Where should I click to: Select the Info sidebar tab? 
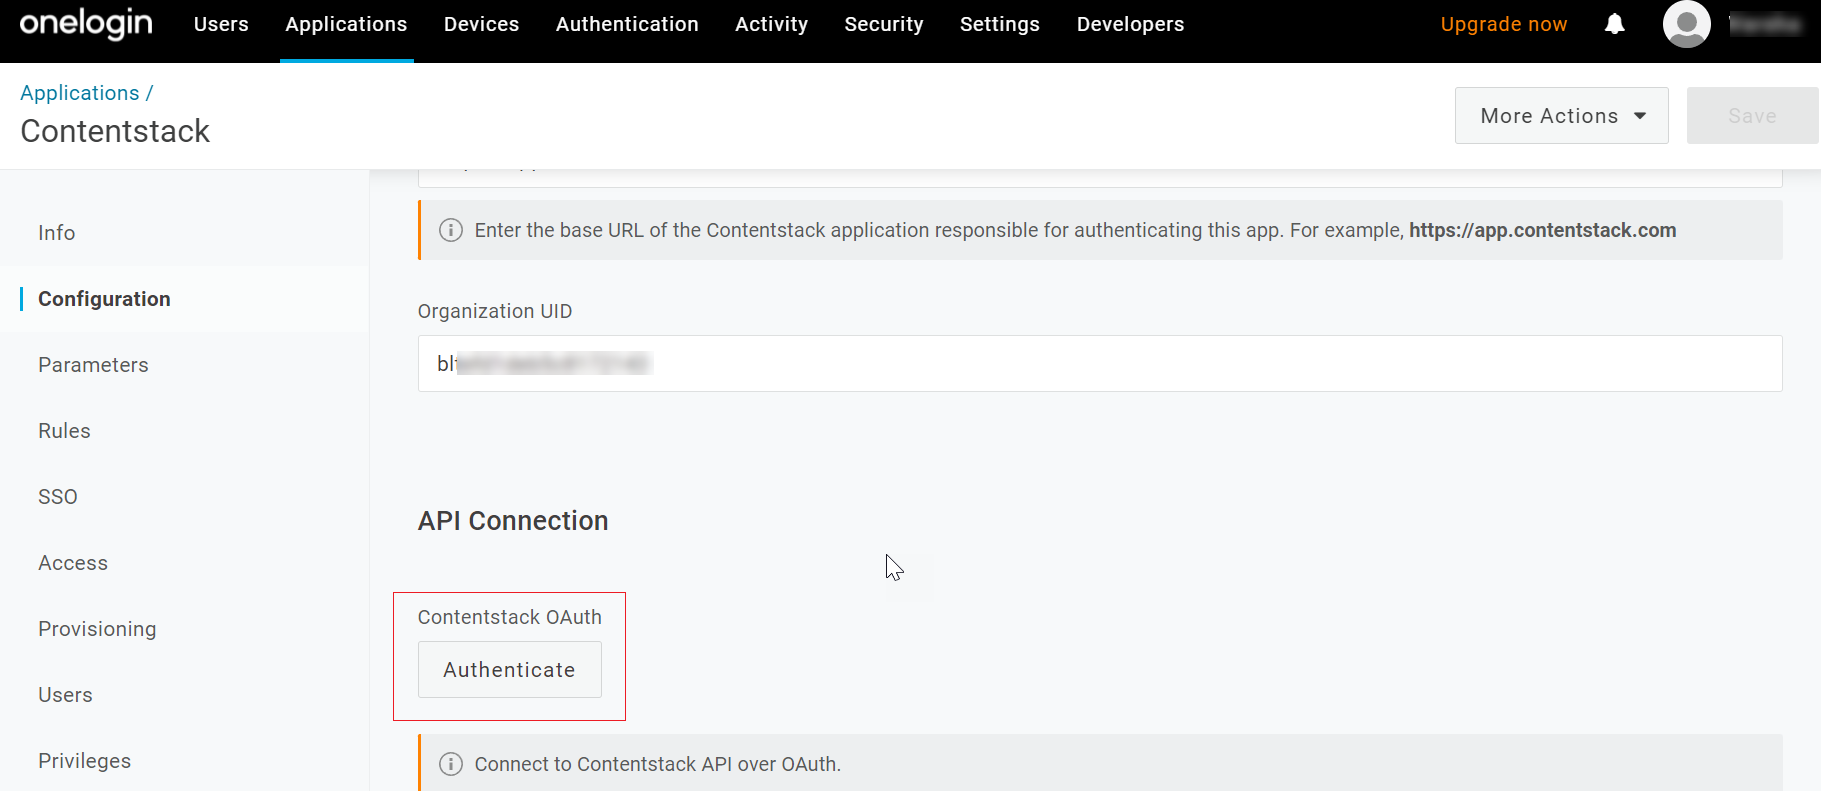click(57, 233)
